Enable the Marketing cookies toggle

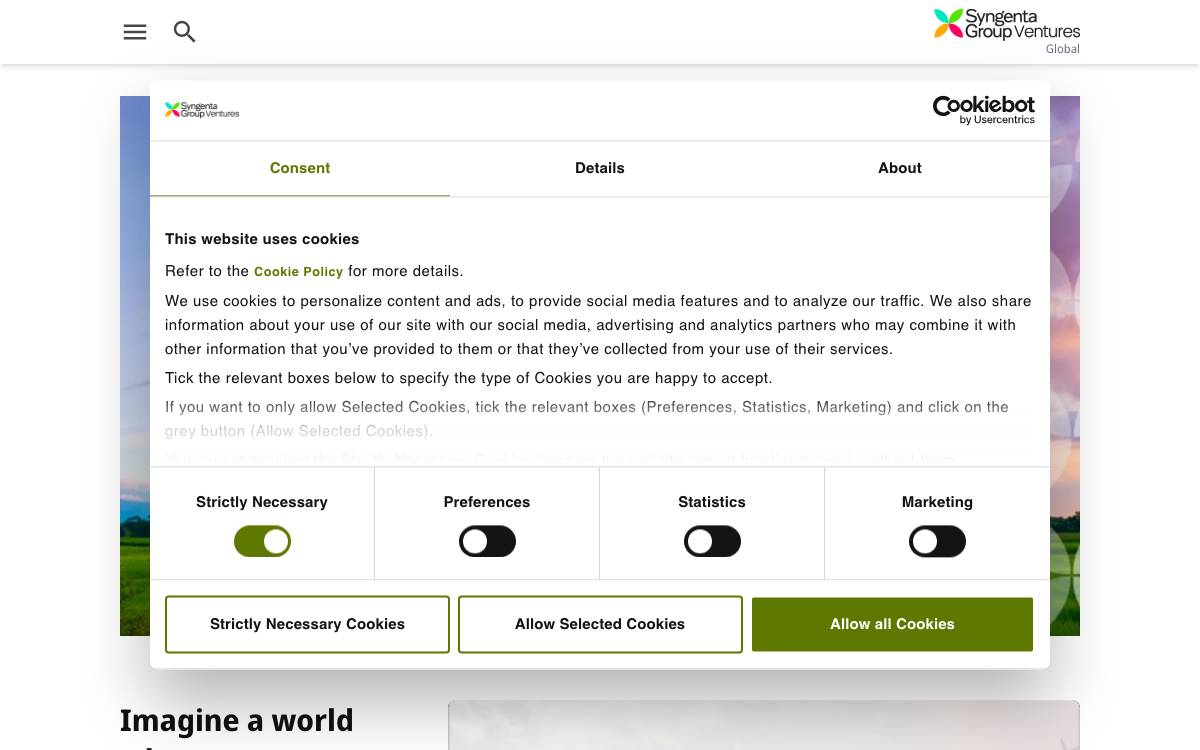[937, 542]
